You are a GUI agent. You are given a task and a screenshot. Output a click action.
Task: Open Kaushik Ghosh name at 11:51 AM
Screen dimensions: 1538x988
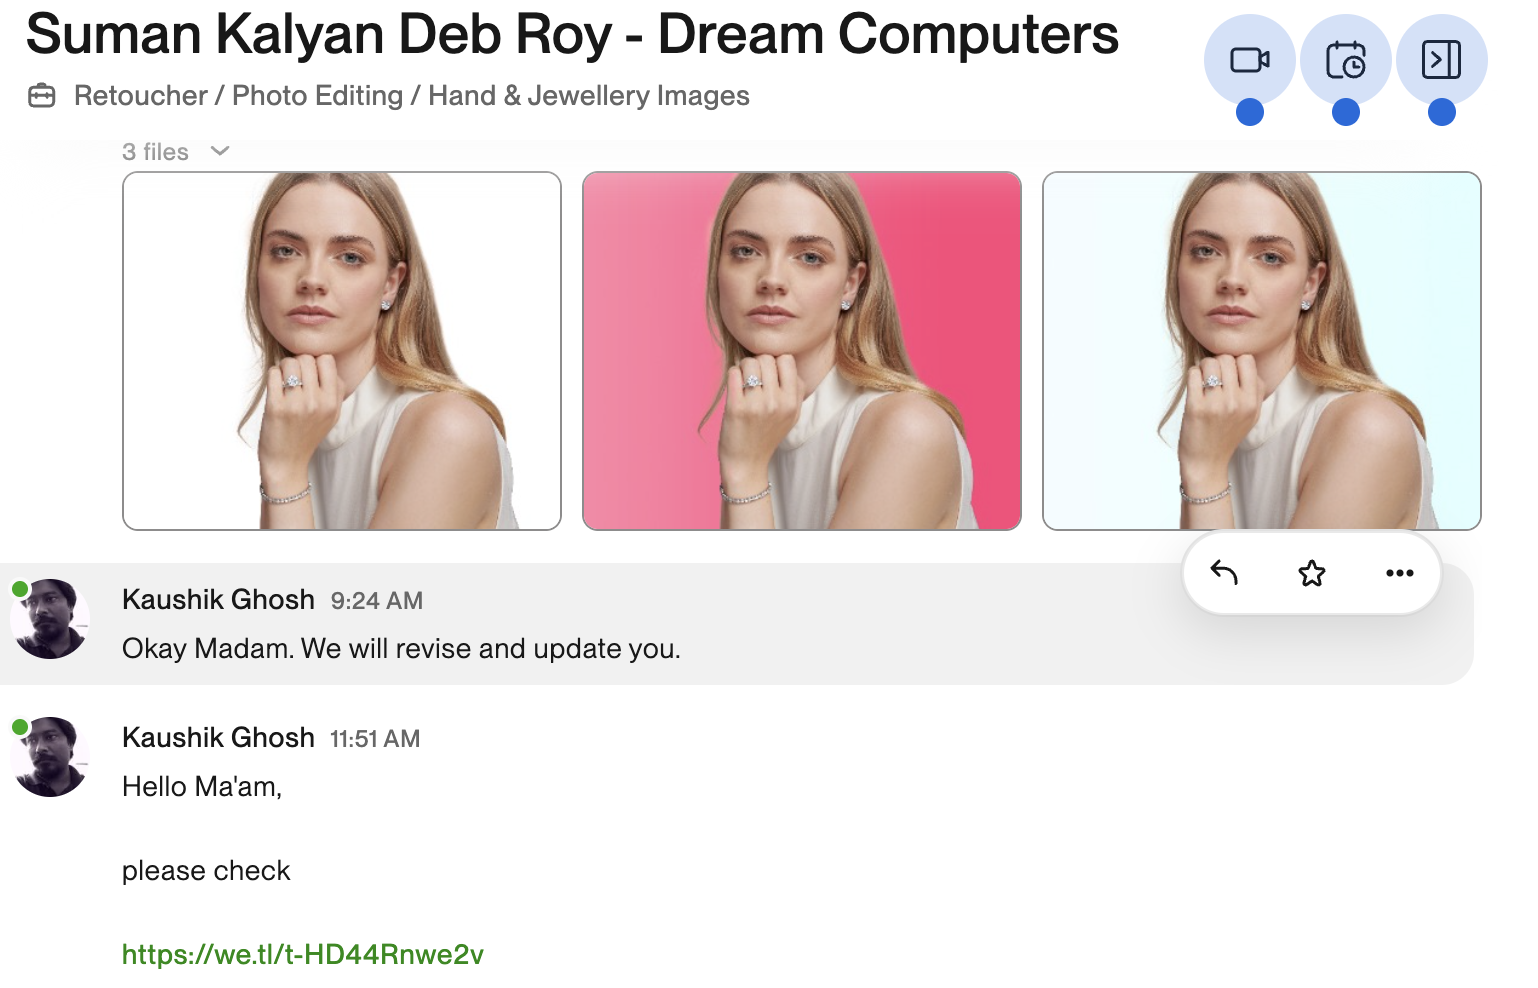pyautogui.click(x=218, y=737)
